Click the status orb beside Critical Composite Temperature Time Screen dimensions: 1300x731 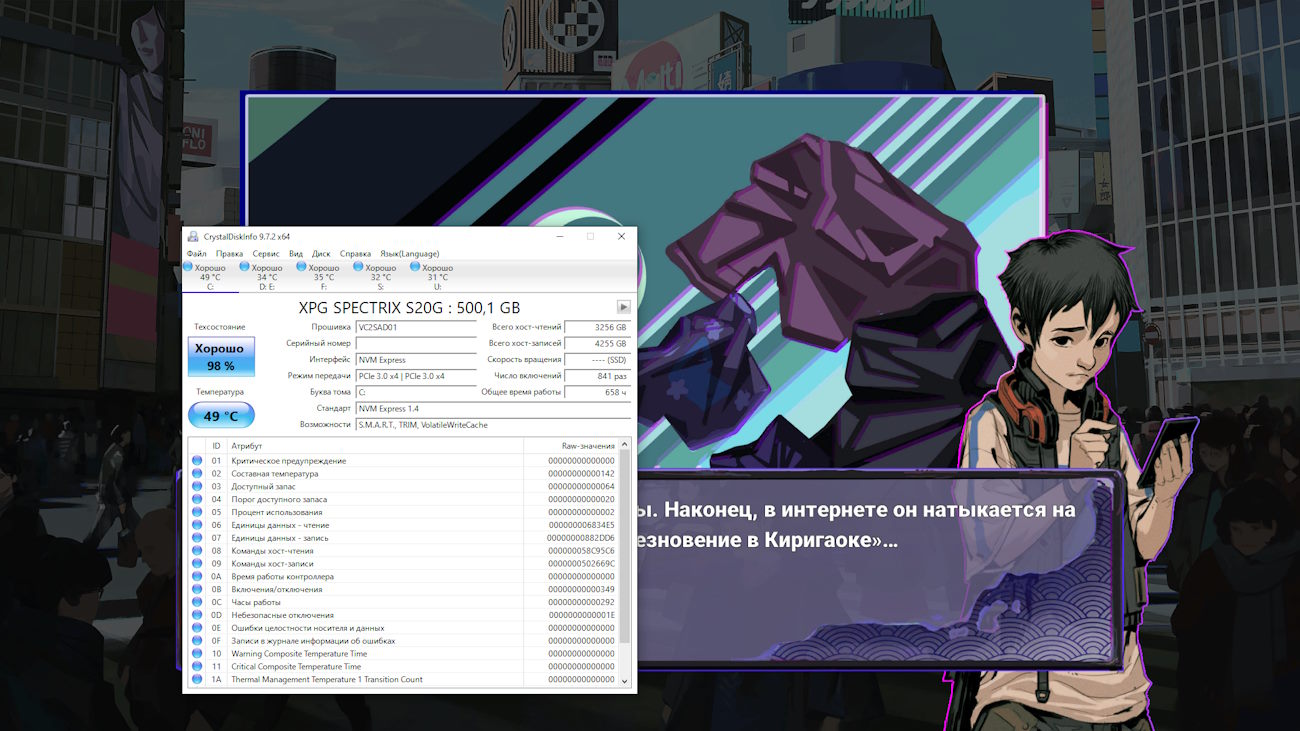(197, 667)
